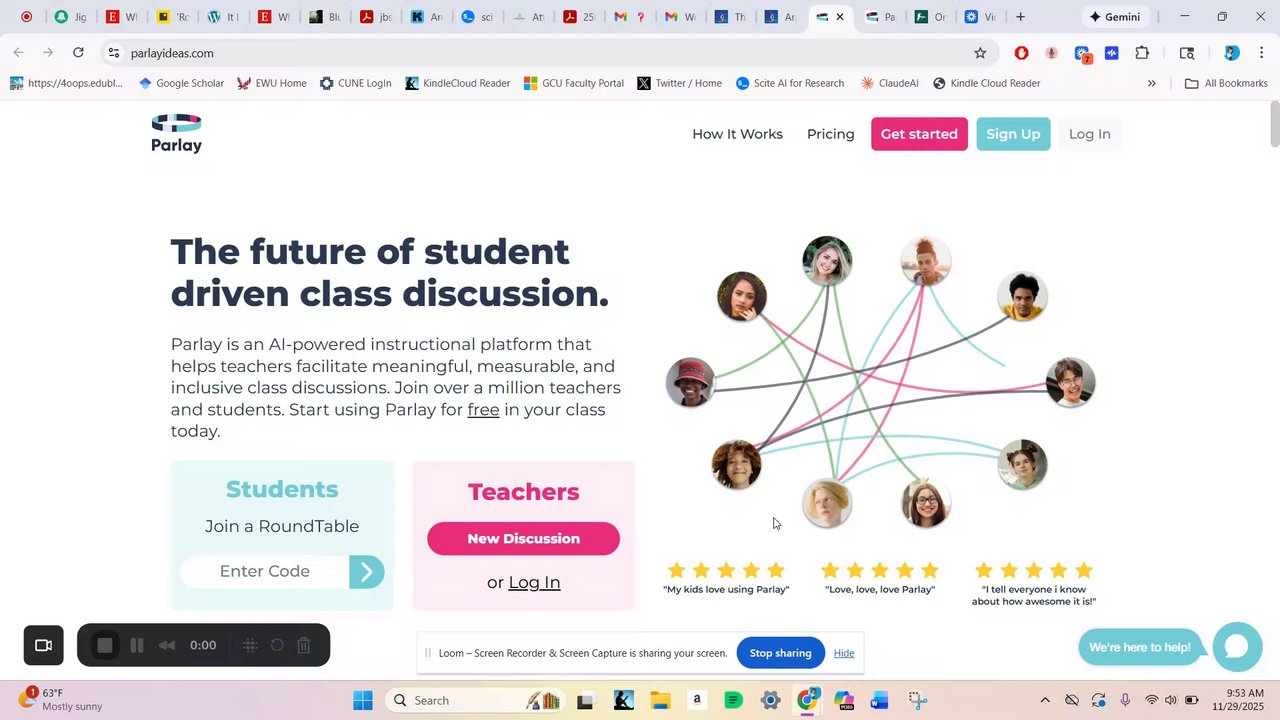
Task: Open Word from the taskbar
Action: [880, 700]
